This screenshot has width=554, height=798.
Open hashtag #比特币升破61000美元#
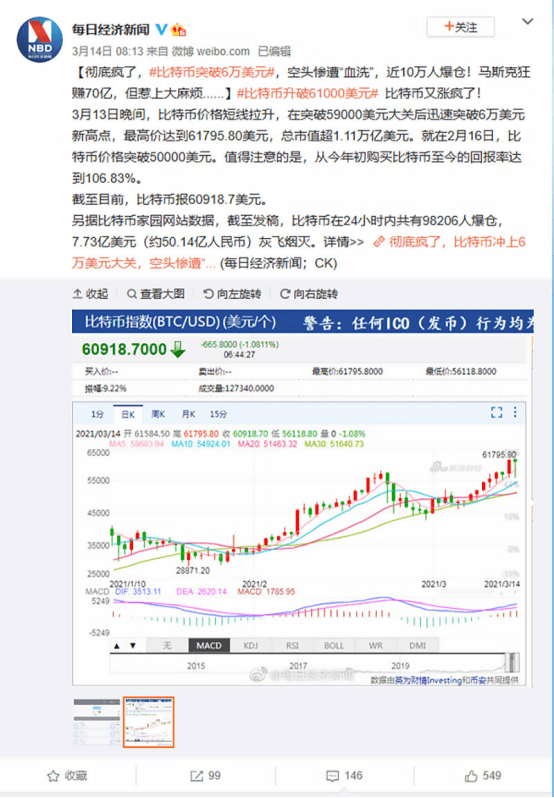[308, 94]
